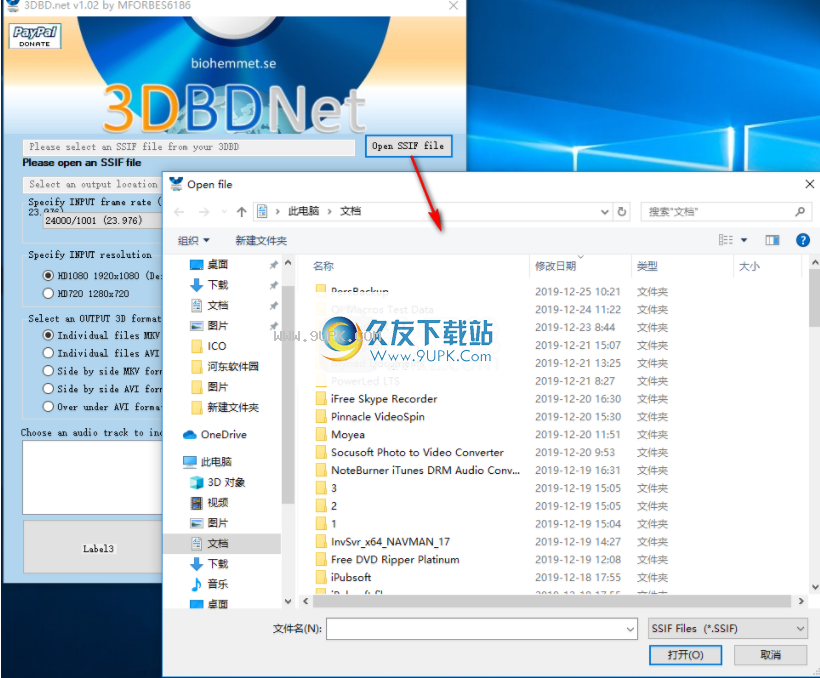Click 打开(O) button
Image resolution: width=820 pixels, height=678 pixels.
coord(685,655)
